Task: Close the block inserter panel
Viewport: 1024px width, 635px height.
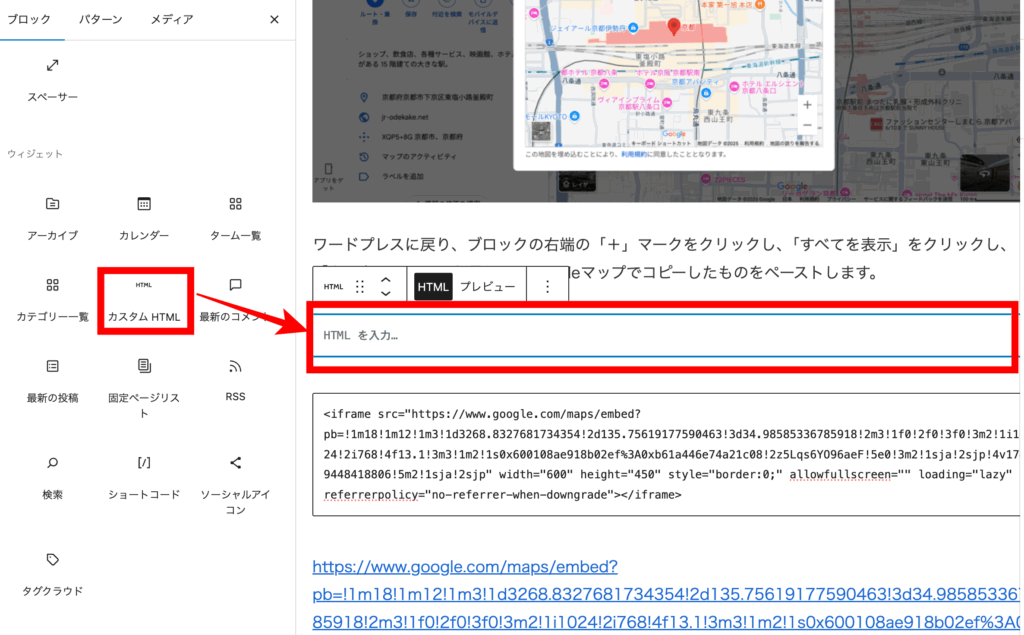Action: coord(274,19)
